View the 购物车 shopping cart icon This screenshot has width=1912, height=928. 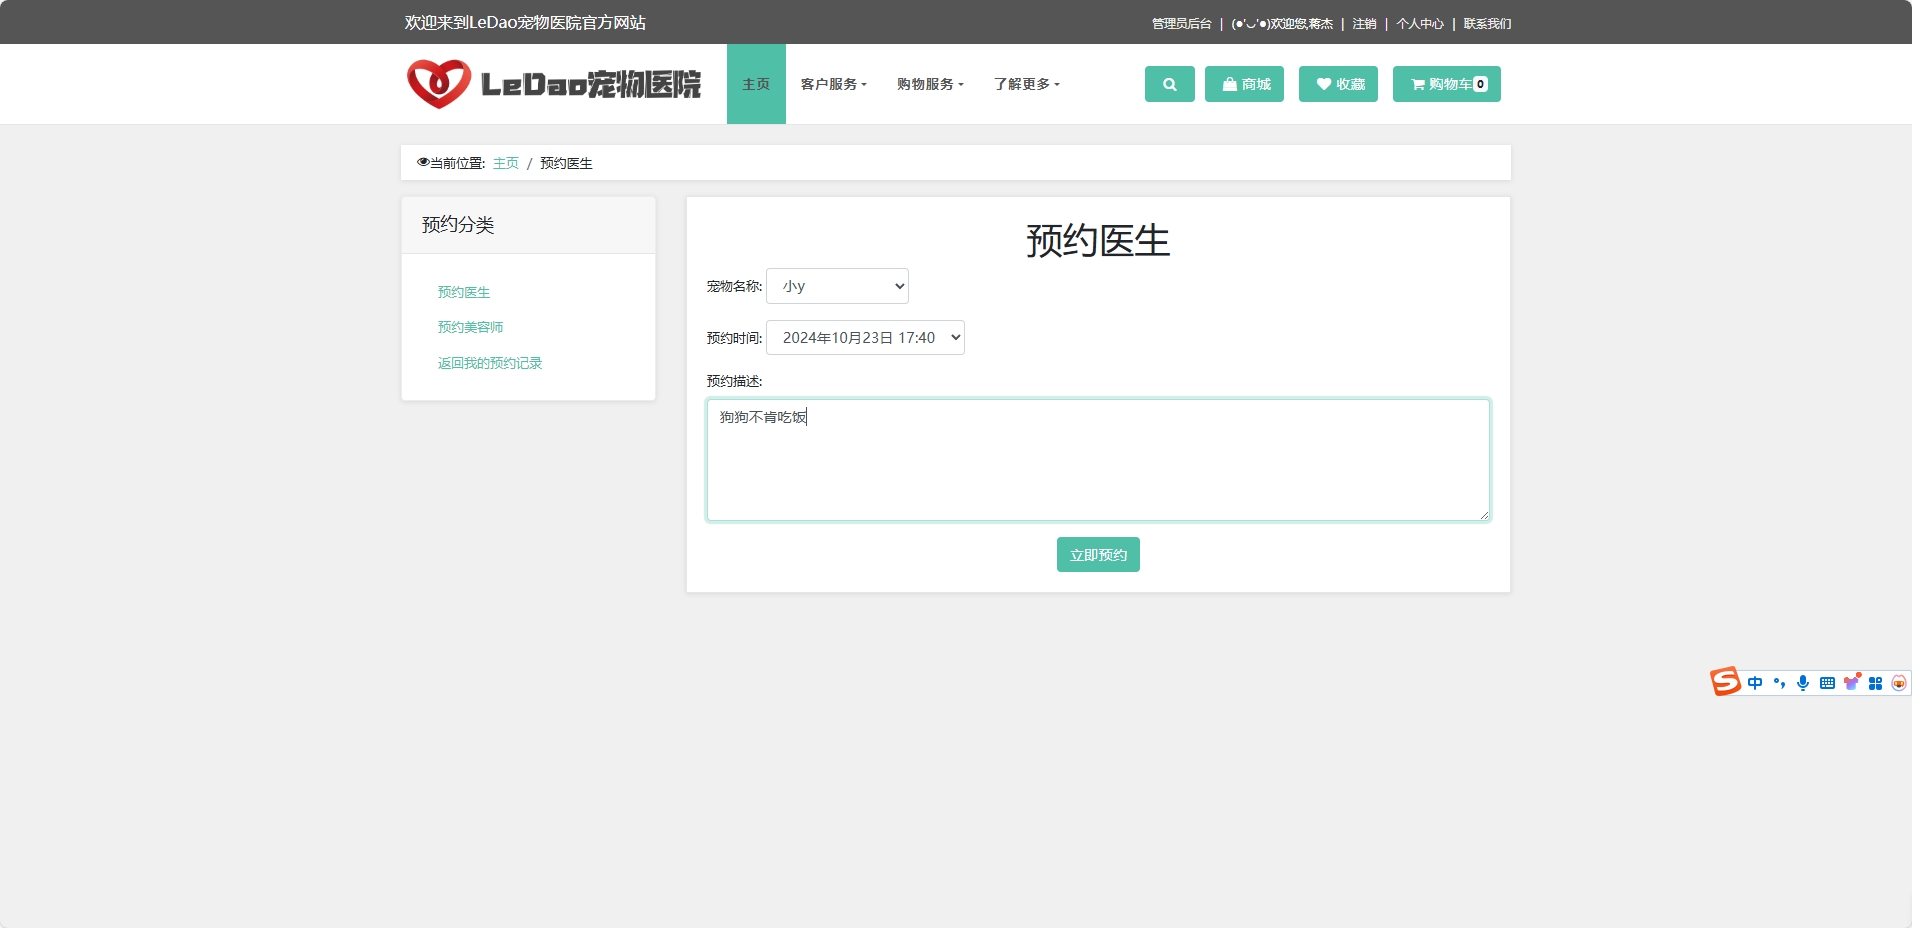[1444, 84]
